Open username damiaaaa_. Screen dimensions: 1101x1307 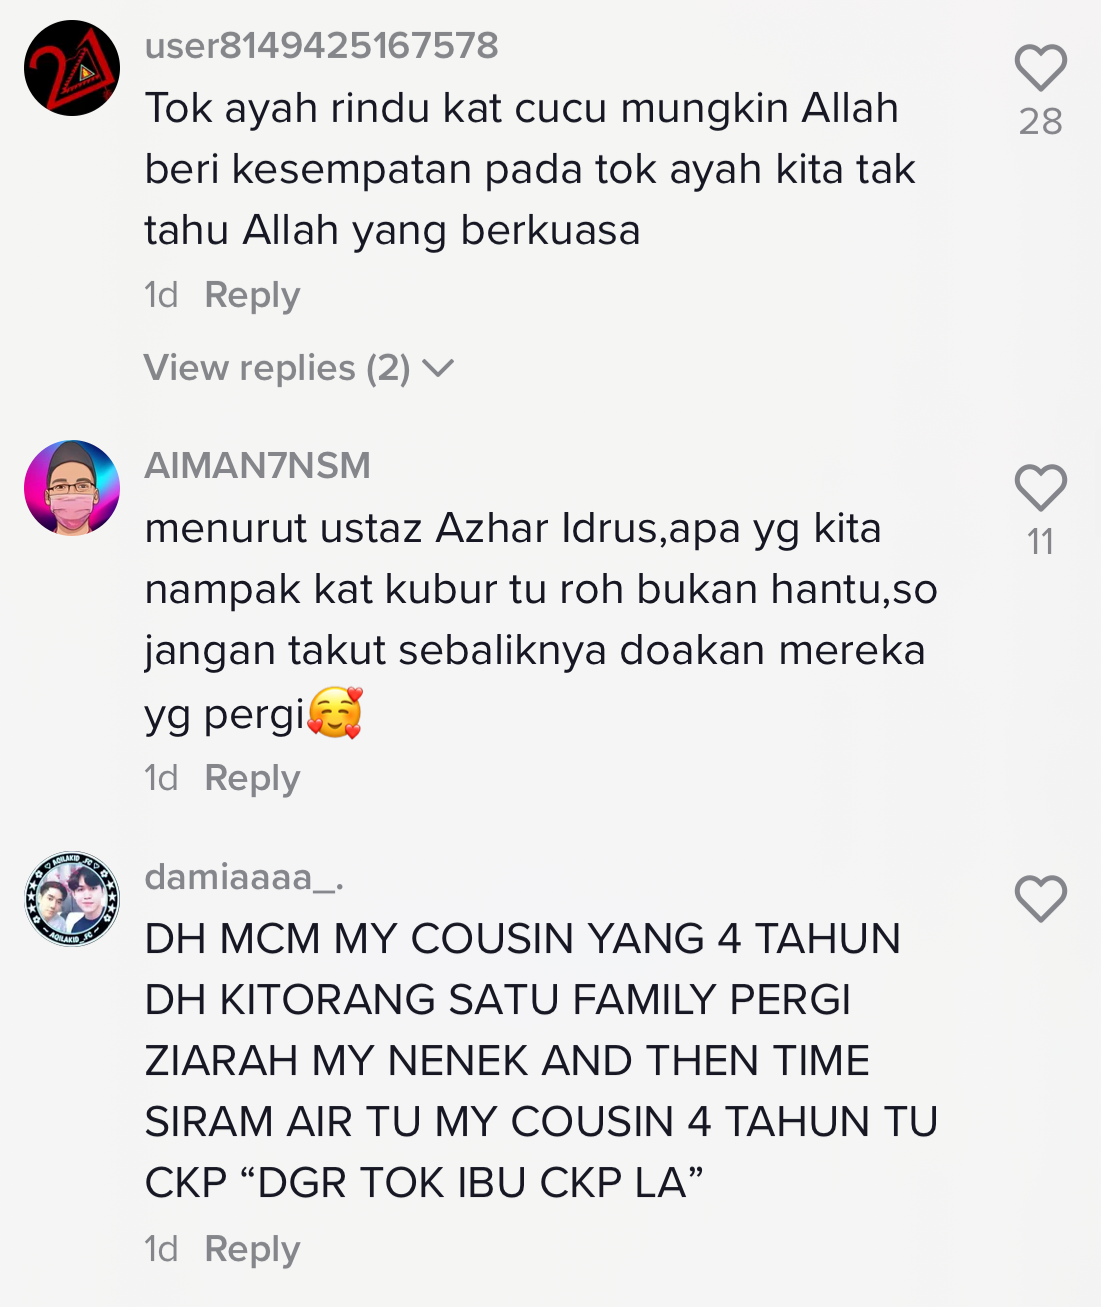click(x=244, y=876)
